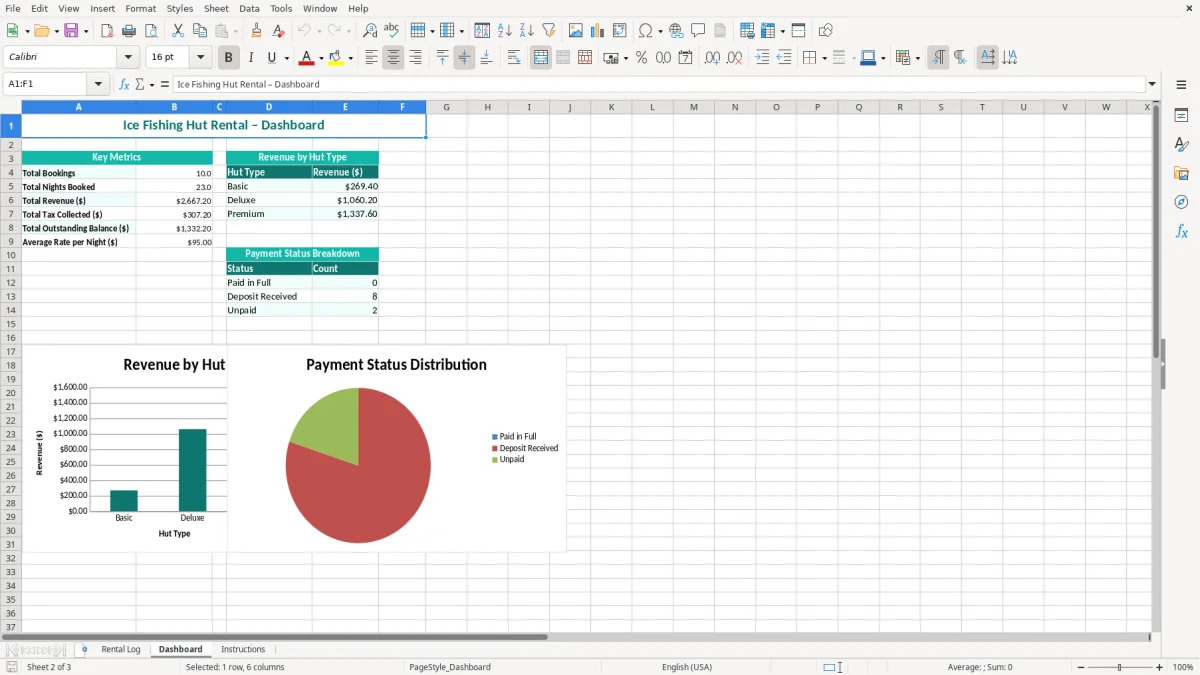Export directly as PDF
The height and width of the screenshot is (675, 1200).
click(107, 31)
